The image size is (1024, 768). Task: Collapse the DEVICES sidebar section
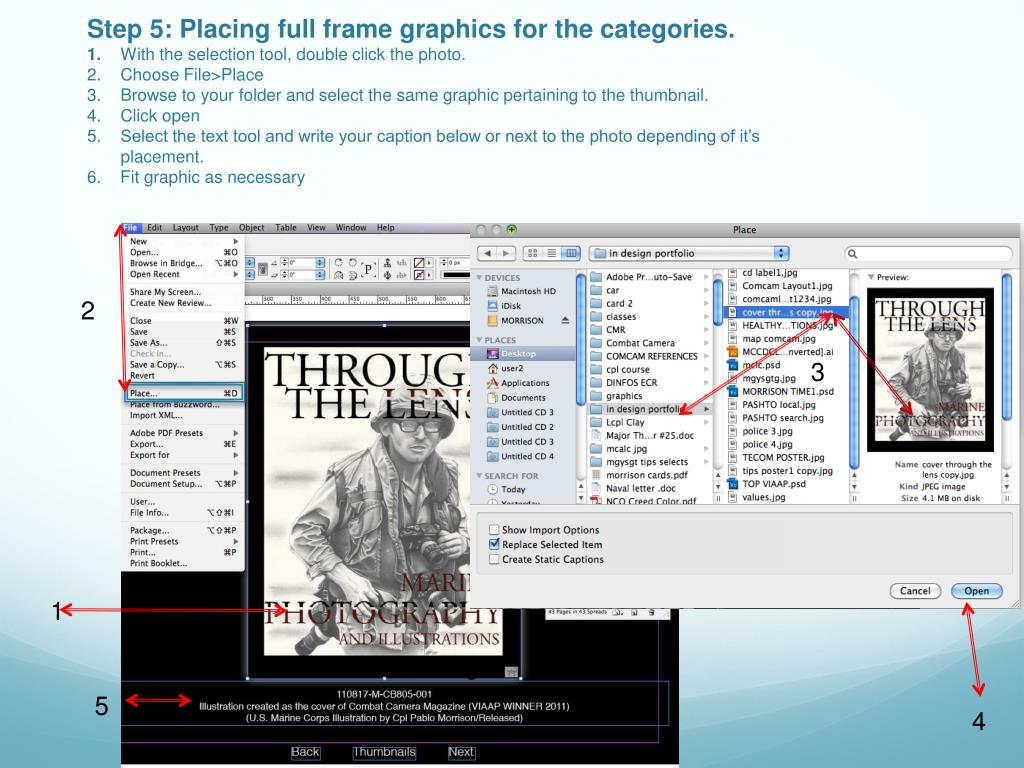pyautogui.click(x=479, y=278)
